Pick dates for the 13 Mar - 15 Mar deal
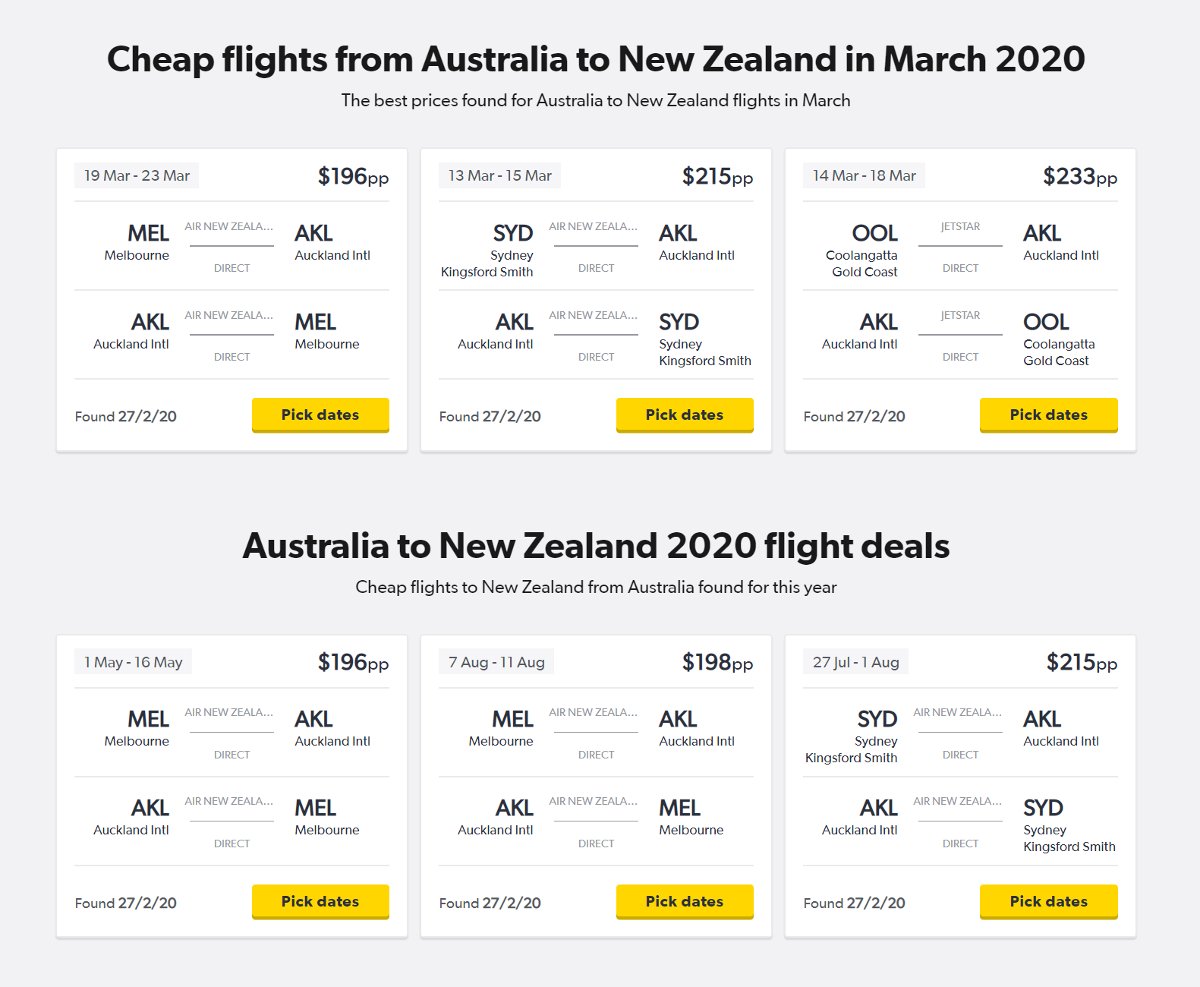Screen dimensions: 1200x987 tap(684, 415)
